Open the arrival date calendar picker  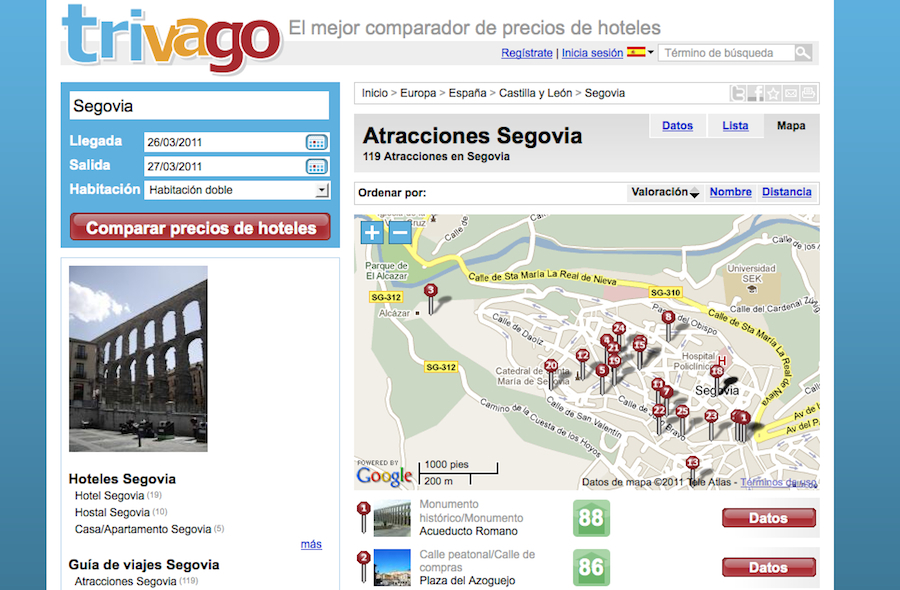coord(316,142)
